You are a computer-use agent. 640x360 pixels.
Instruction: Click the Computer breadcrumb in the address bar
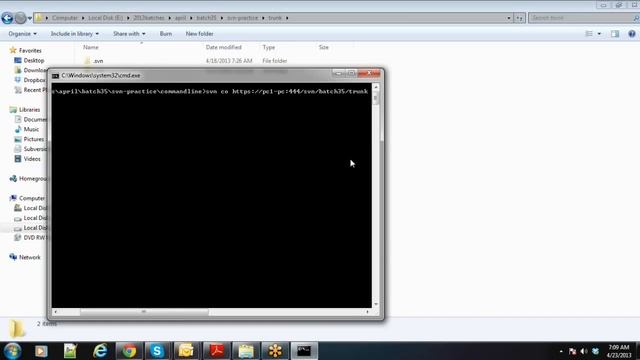click(x=64, y=18)
